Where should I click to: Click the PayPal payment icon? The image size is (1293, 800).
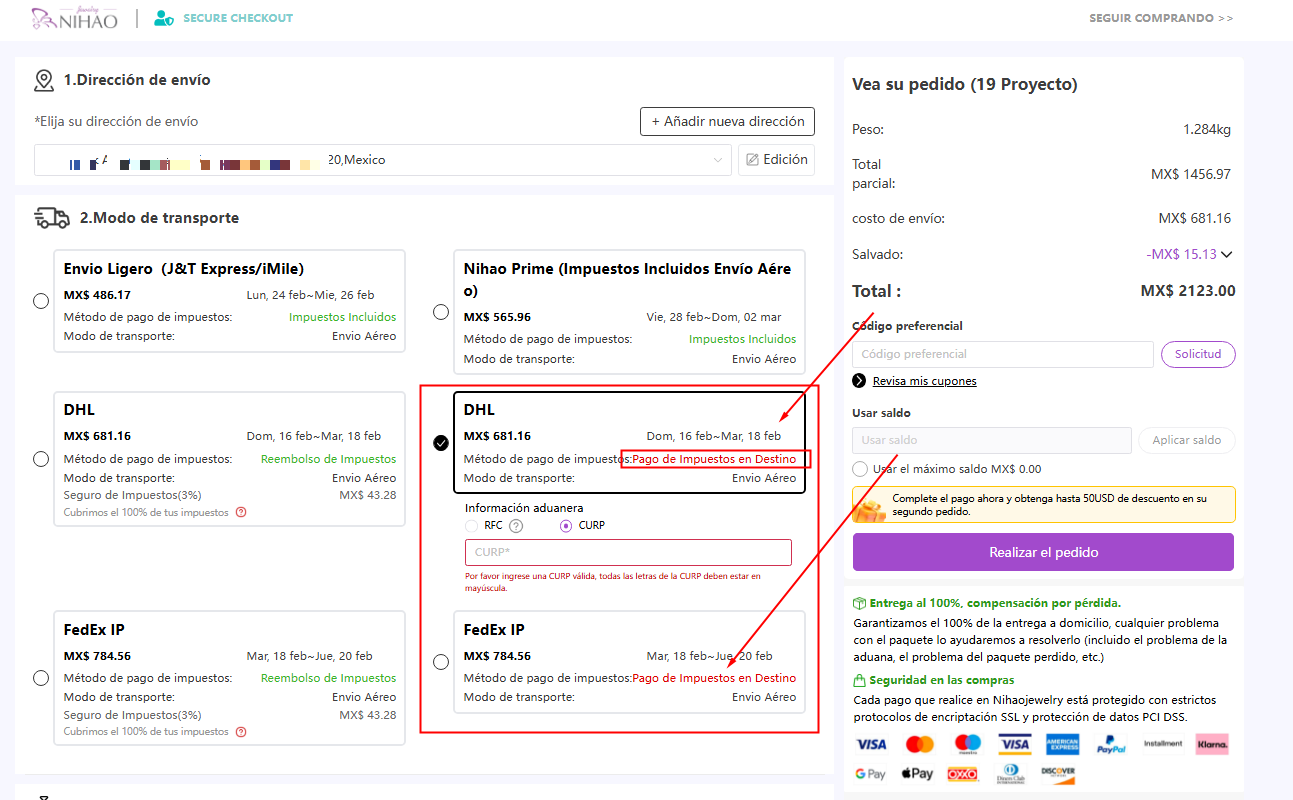tap(1111, 745)
